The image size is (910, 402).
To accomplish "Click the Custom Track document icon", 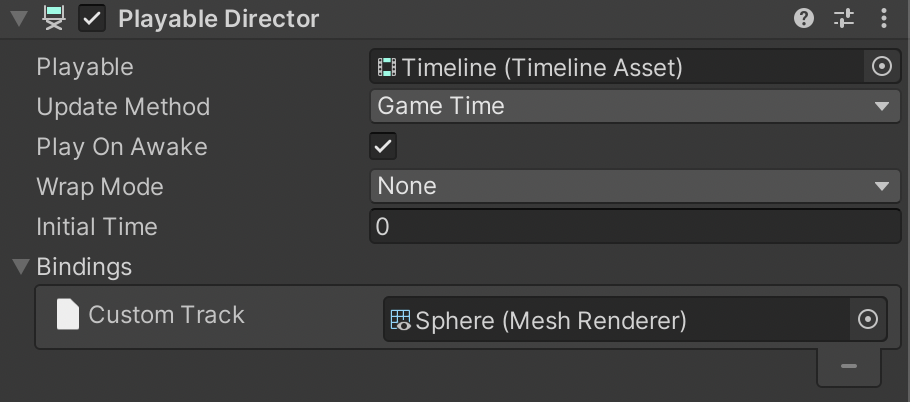I will point(67,314).
